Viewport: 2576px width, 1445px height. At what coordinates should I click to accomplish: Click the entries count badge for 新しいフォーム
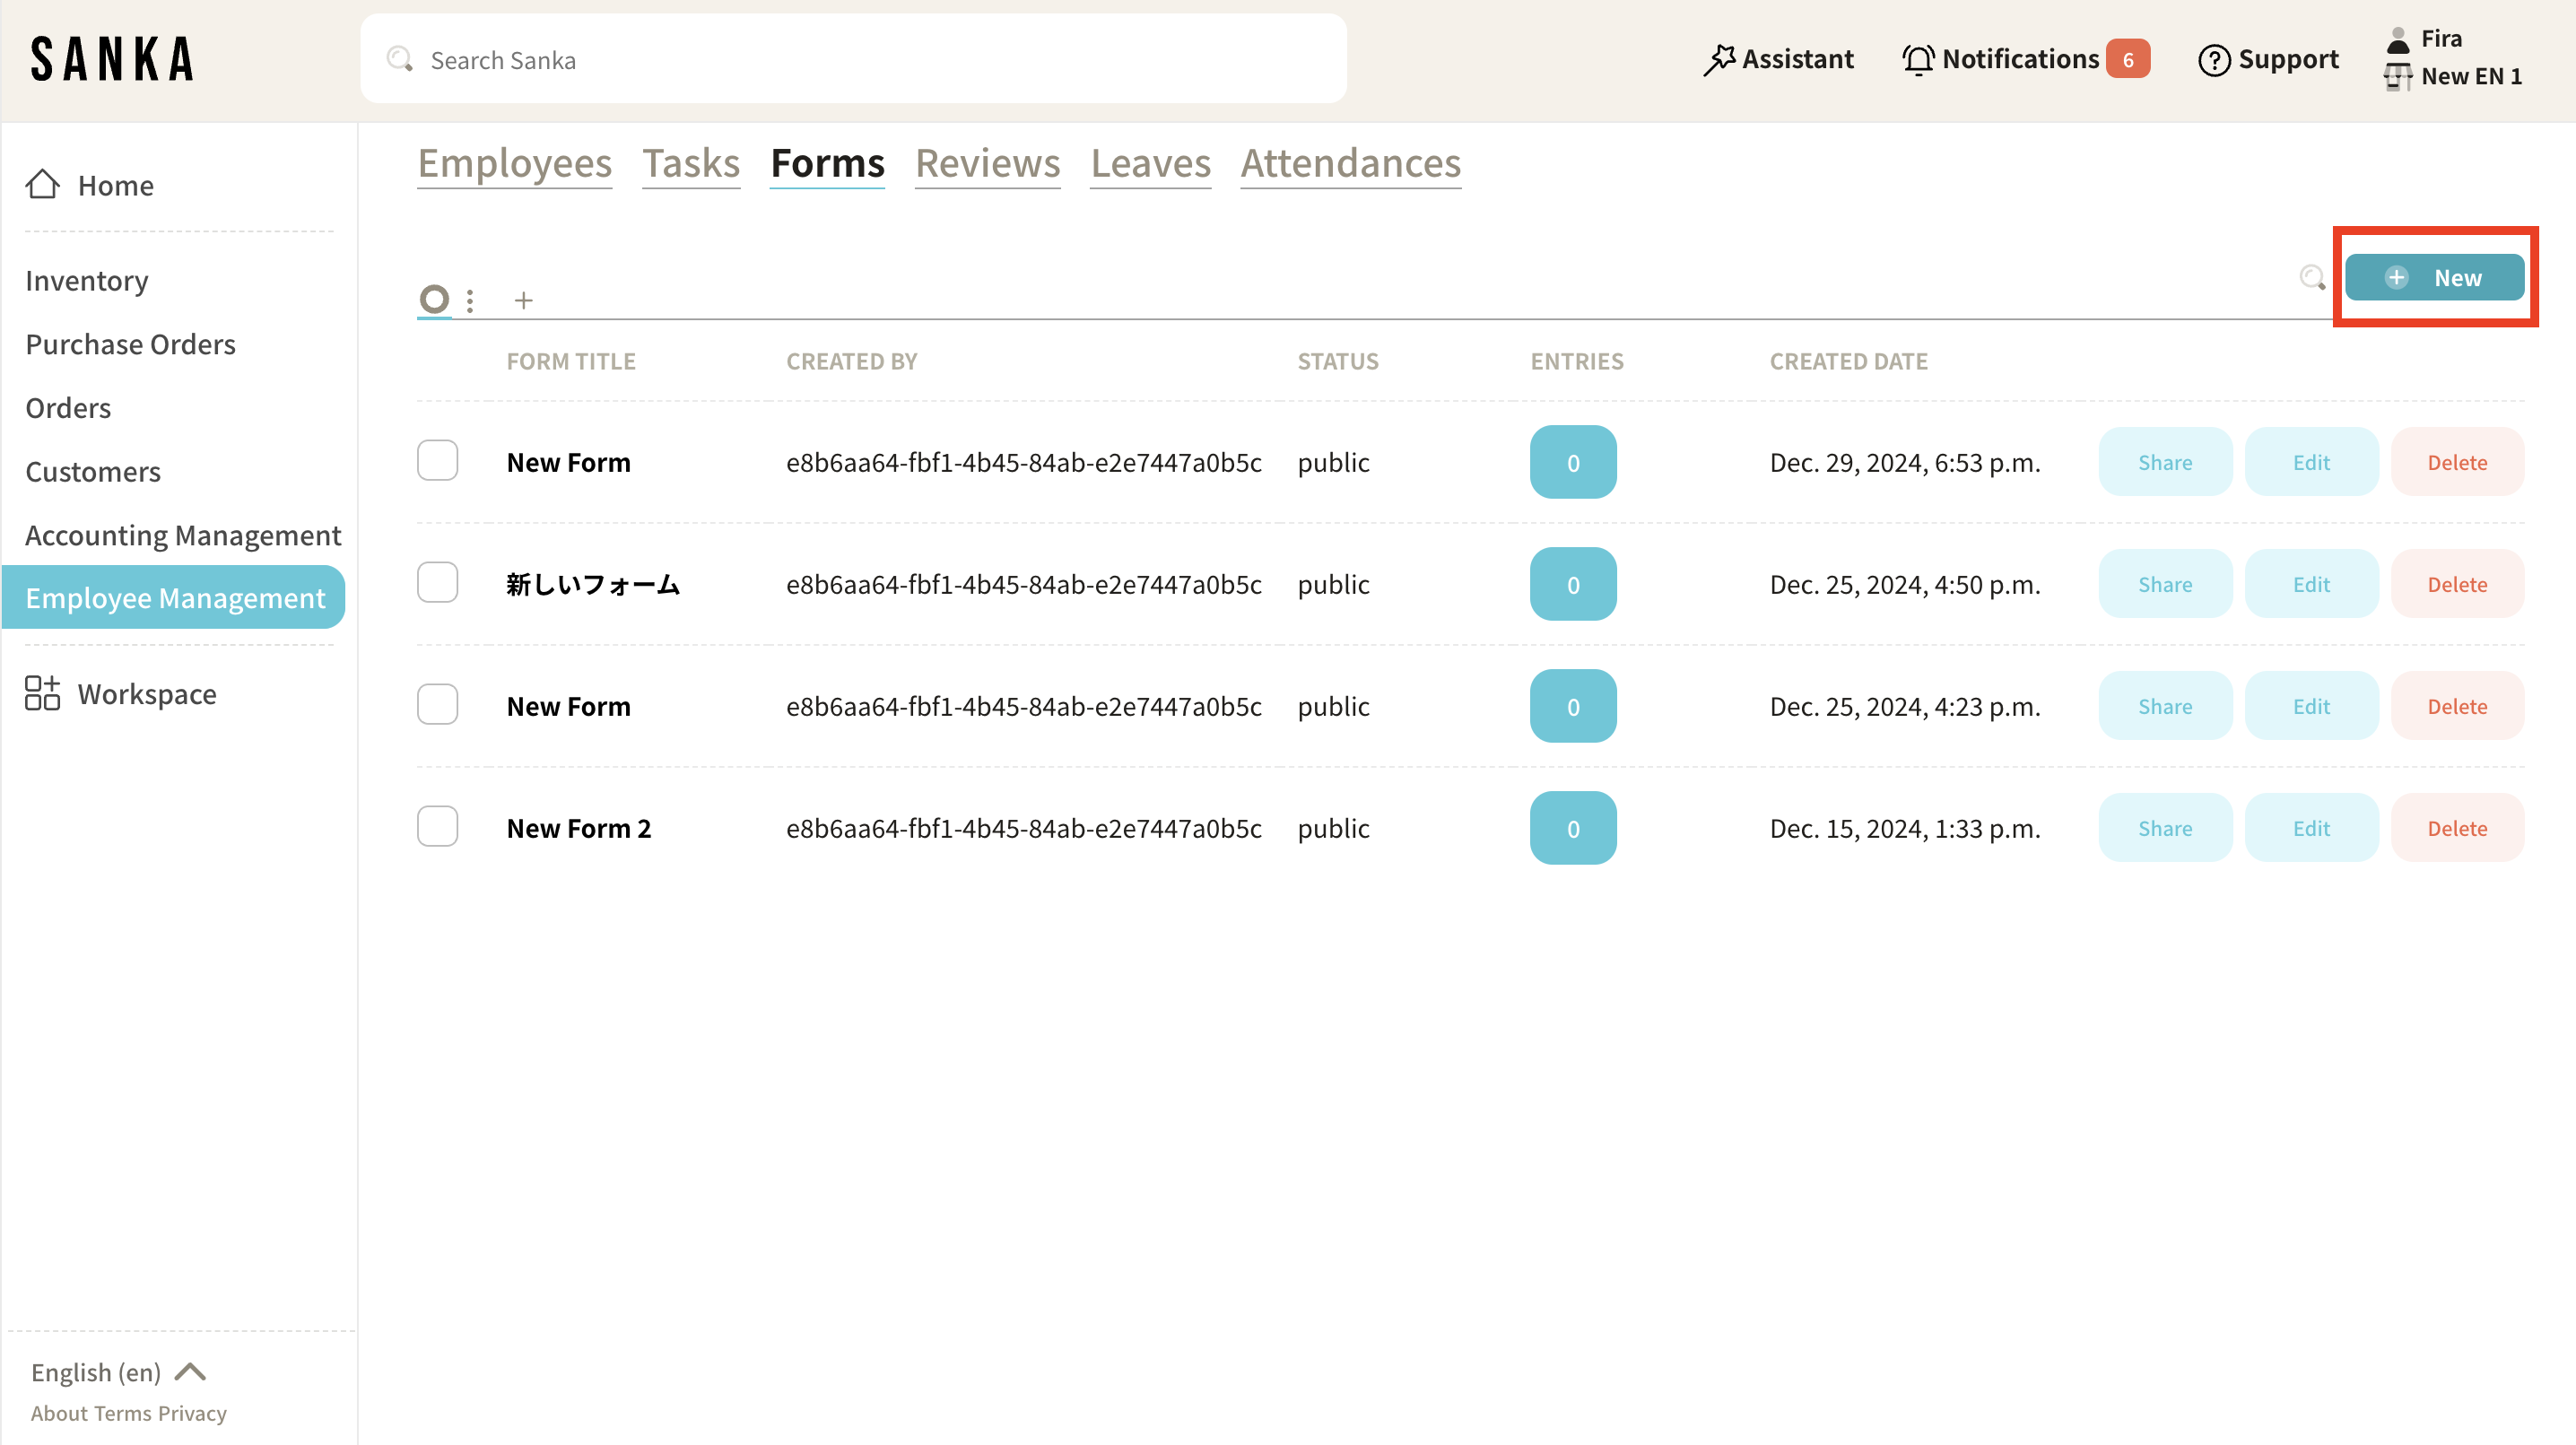[x=1572, y=584]
